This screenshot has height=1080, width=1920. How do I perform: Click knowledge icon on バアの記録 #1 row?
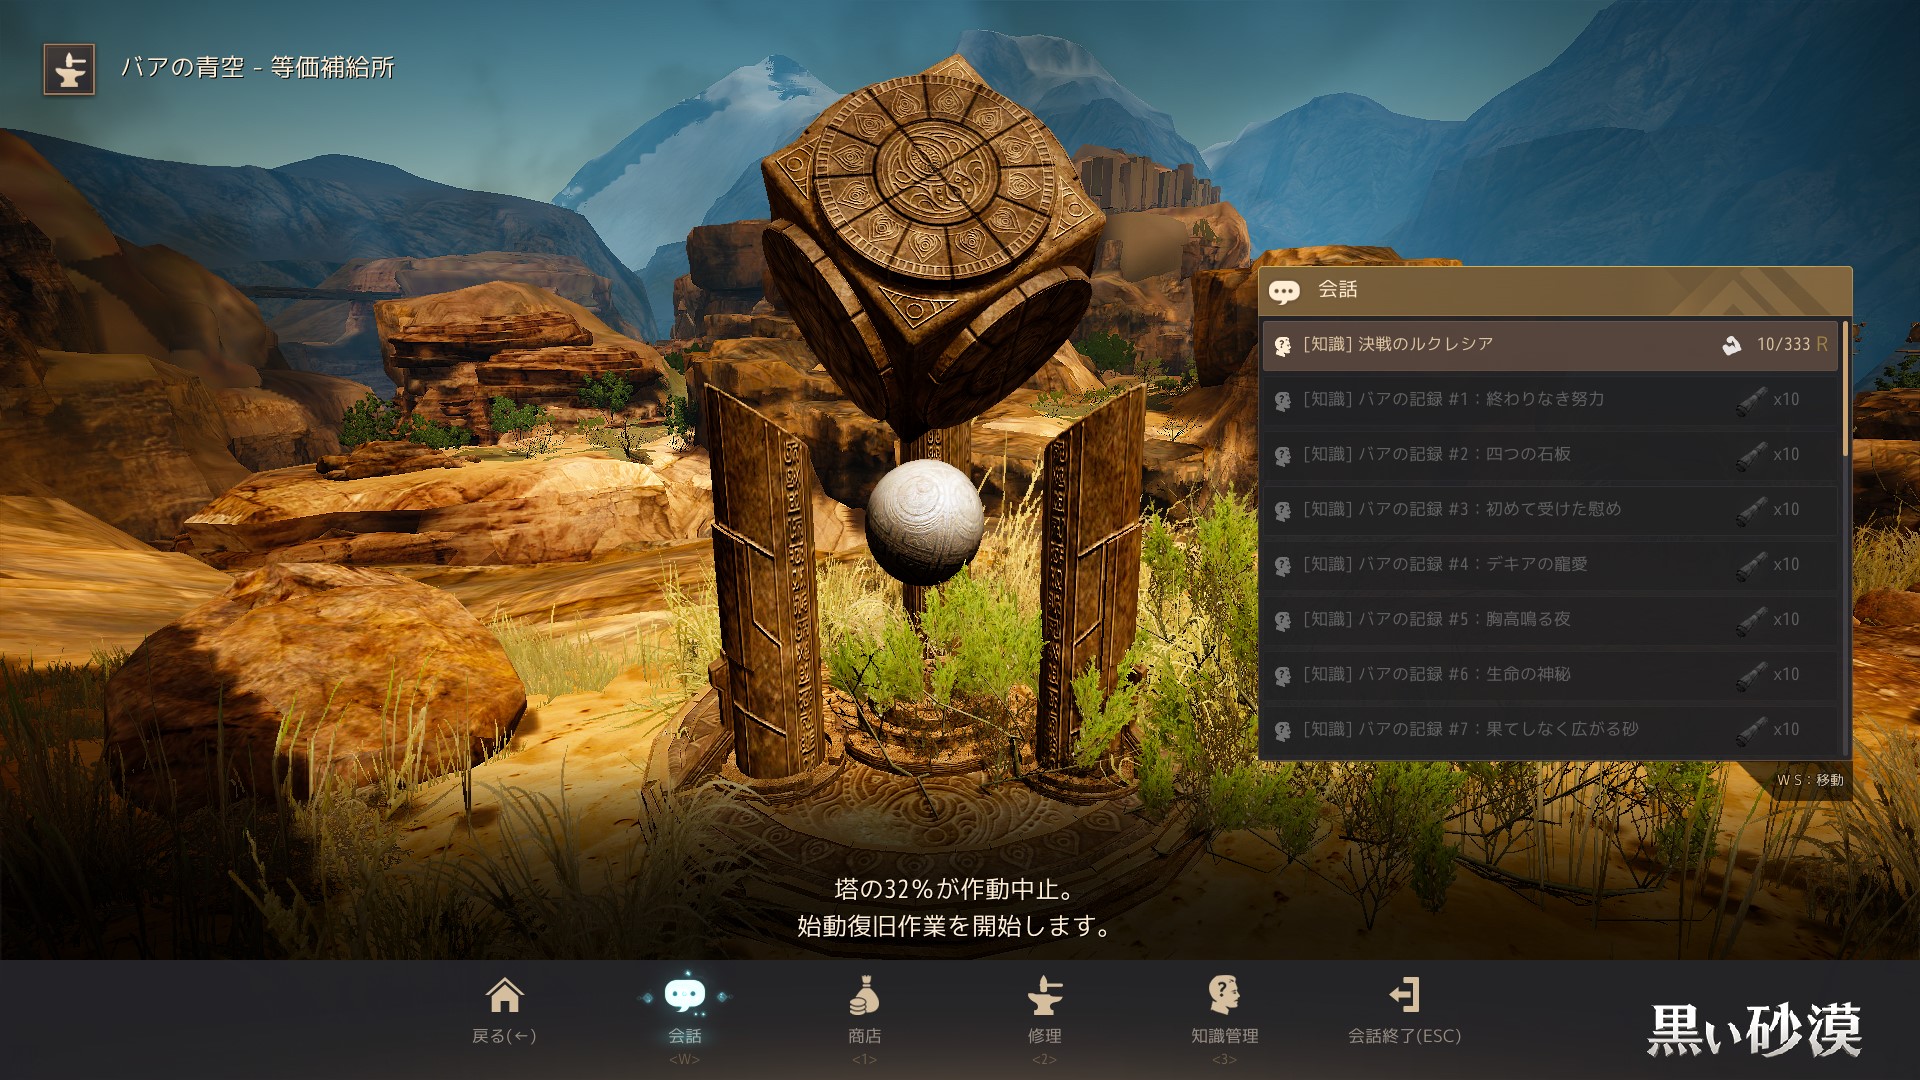(x=1282, y=400)
